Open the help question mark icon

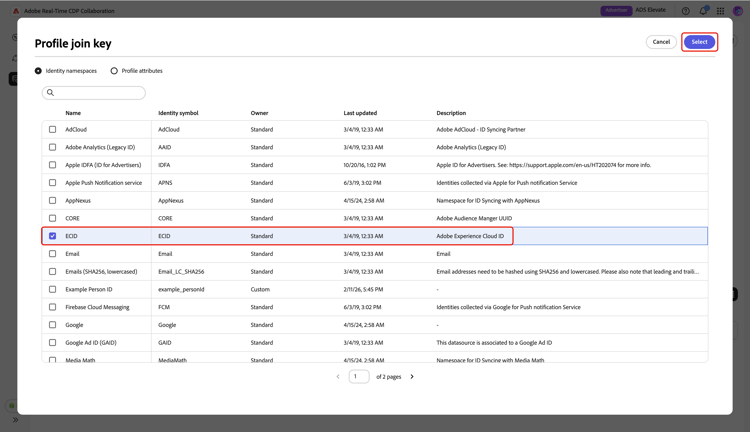685,11
